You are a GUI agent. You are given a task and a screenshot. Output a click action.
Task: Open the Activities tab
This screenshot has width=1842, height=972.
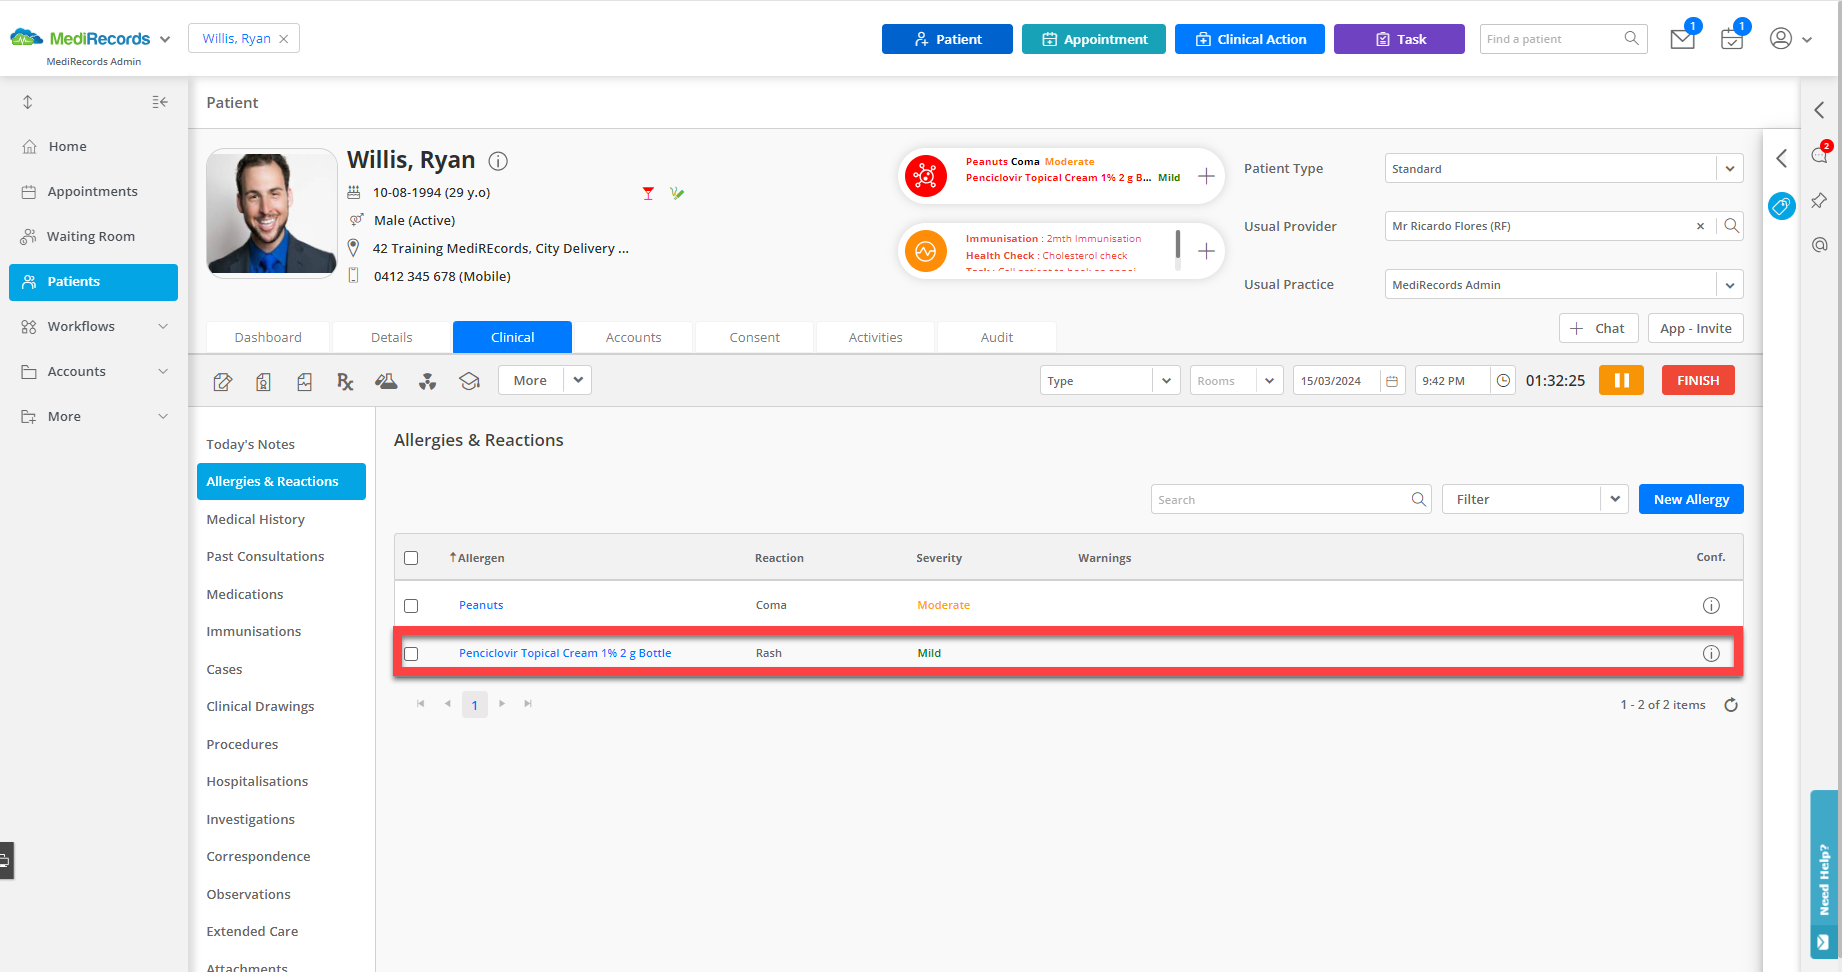click(x=875, y=337)
